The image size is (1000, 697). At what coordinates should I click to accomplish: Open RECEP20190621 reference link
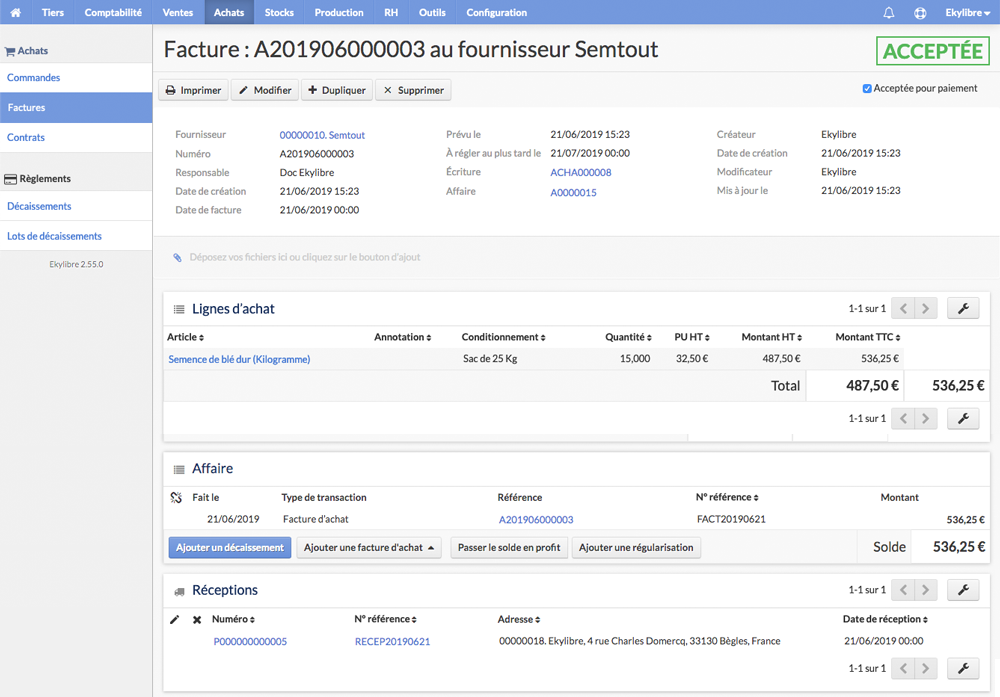[x=392, y=642]
